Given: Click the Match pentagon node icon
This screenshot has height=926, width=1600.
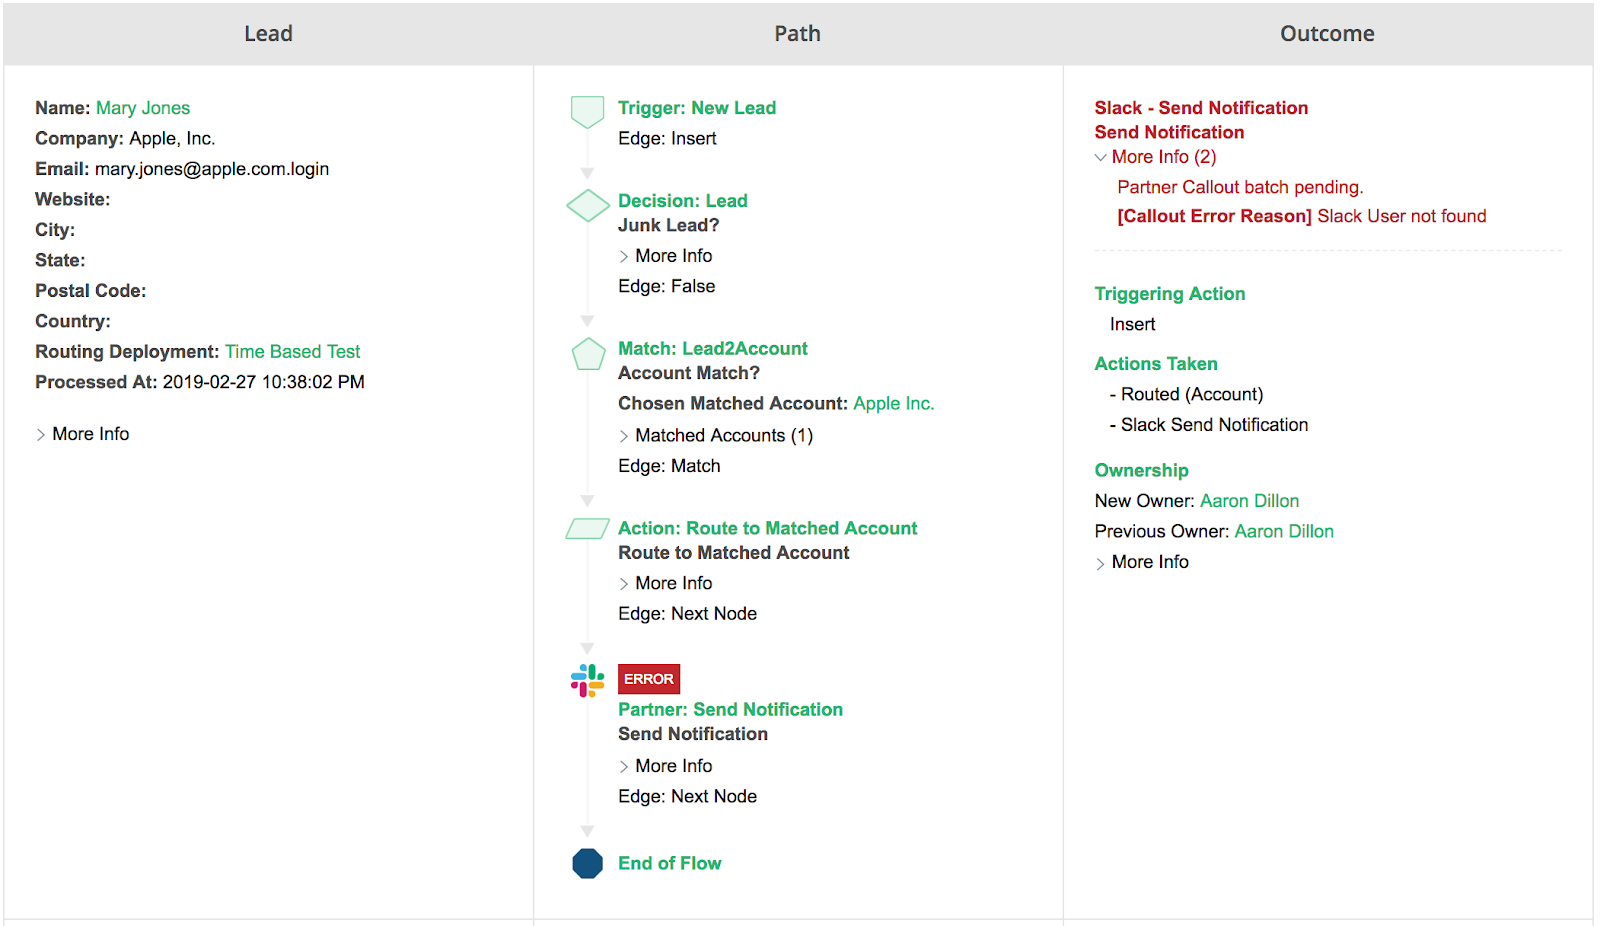Looking at the screenshot, I should click(587, 354).
